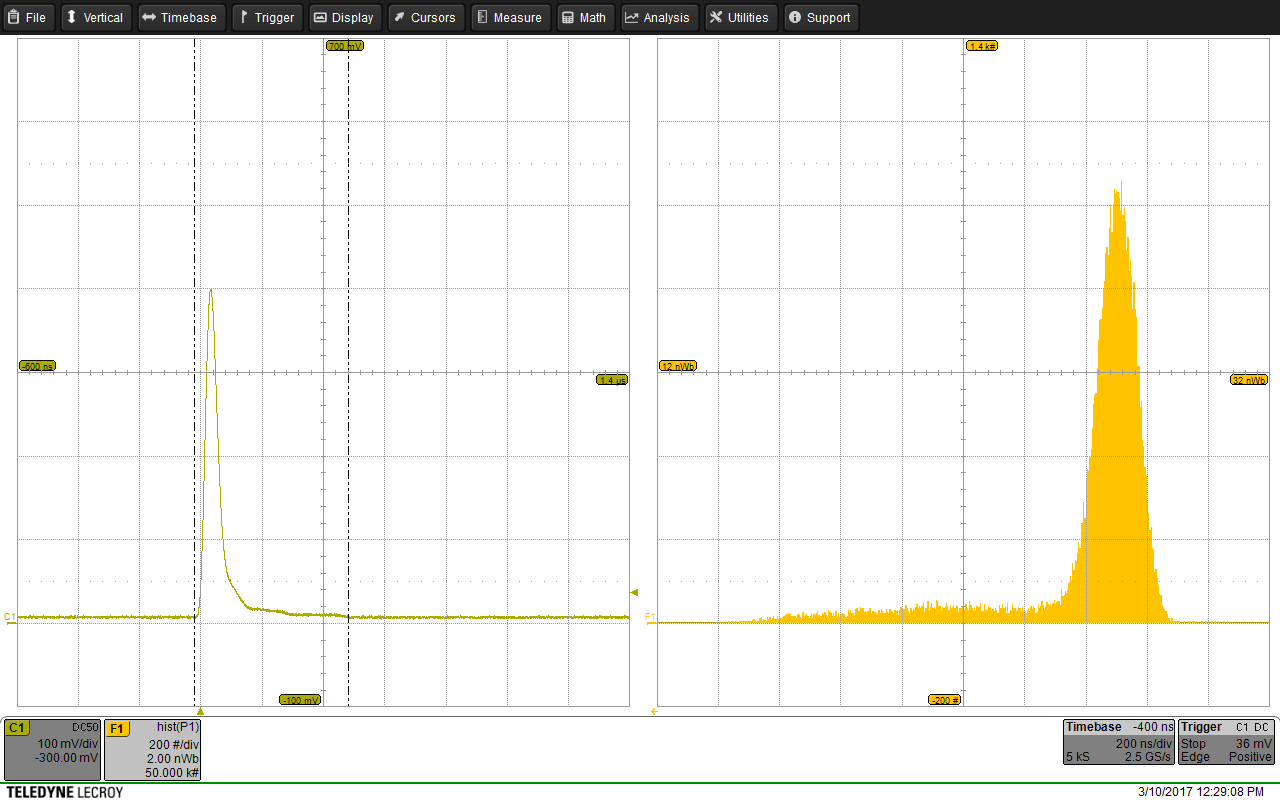Click the histogram trace offset arrow below grid
Screen dimensions: 1280x800
[x=654, y=711]
